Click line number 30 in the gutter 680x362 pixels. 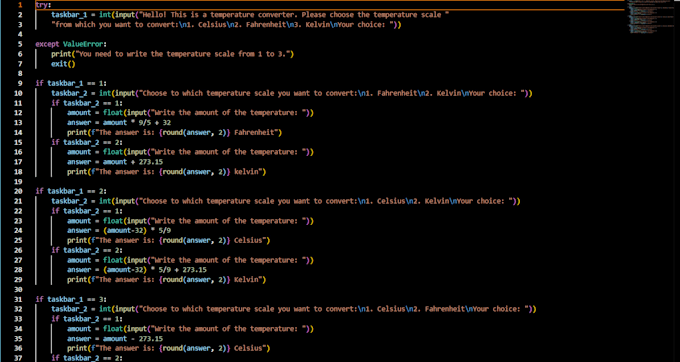(19, 290)
